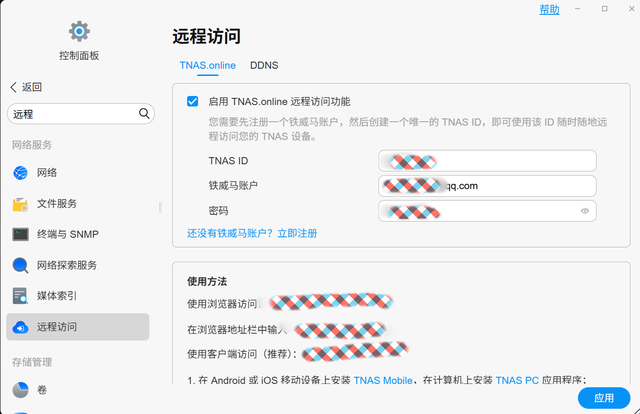Select 终端与 SNMP in the sidebar
This screenshot has height=414, width=640.
78,234
